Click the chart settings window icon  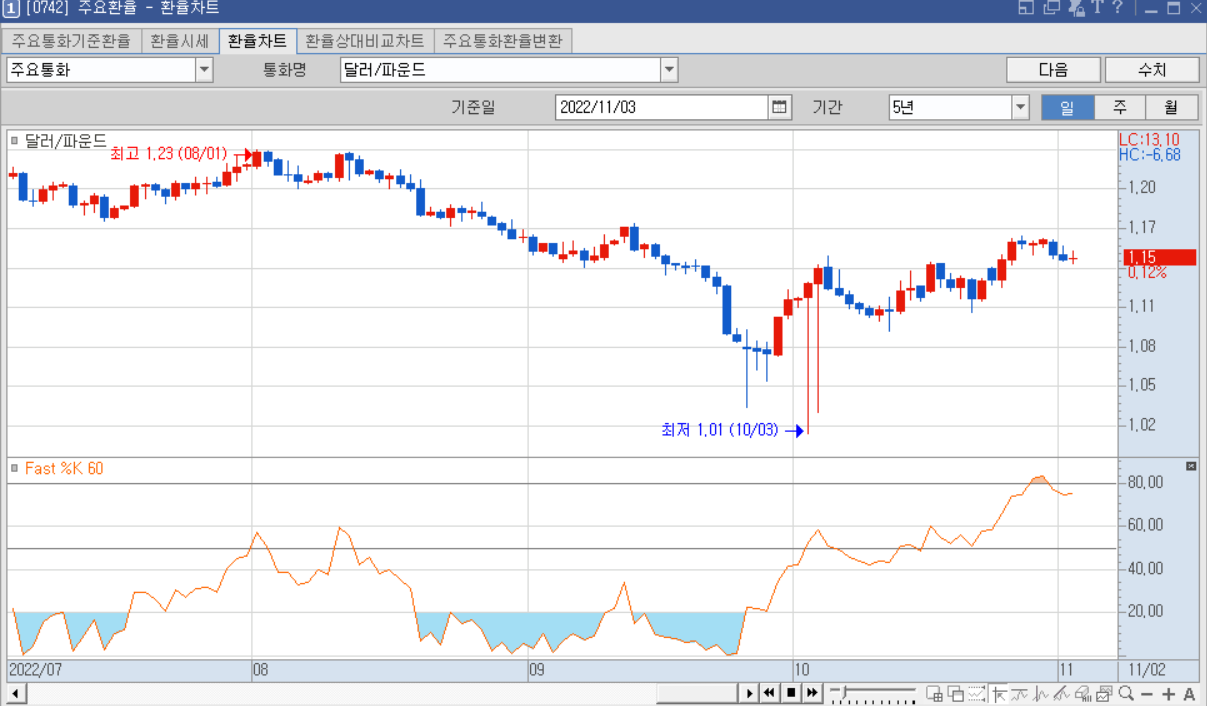click(x=1104, y=694)
